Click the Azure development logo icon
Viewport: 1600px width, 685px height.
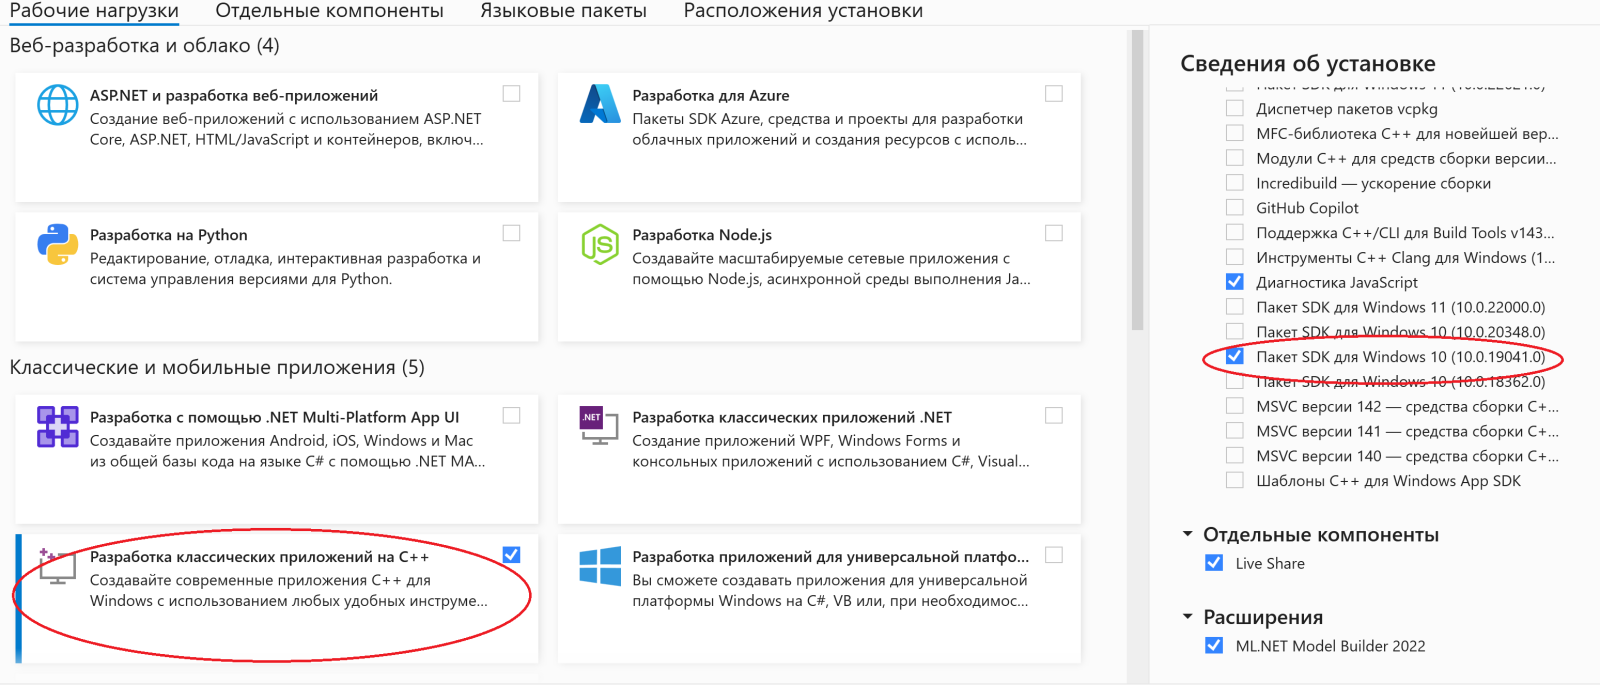coord(600,104)
